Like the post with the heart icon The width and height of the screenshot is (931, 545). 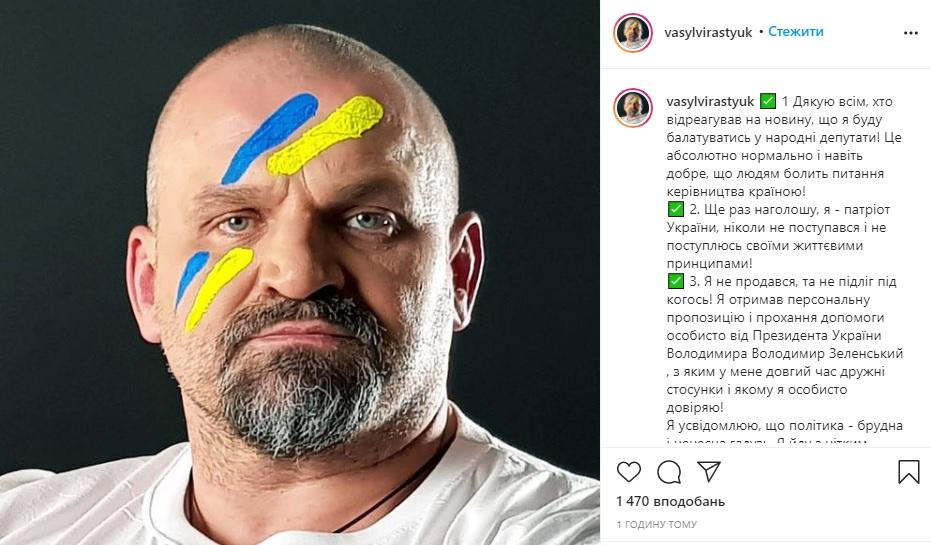pyautogui.click(x=629, y=471)
